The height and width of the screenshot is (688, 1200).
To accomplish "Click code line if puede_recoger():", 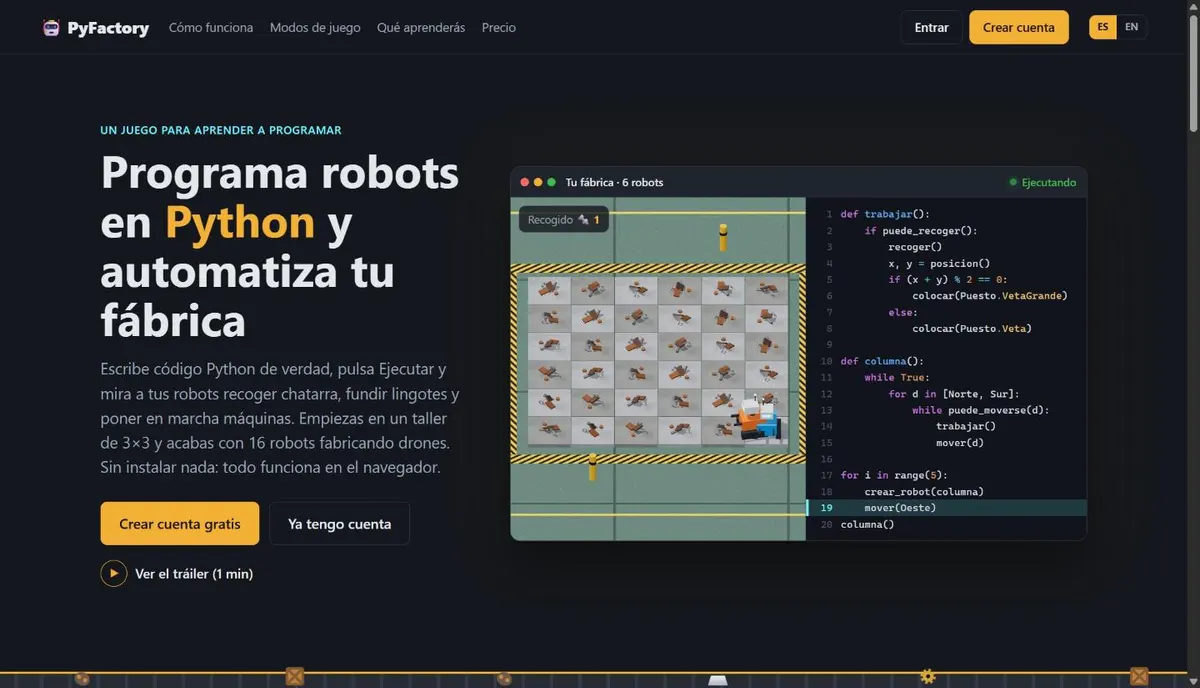I will [x=920, y=231].
